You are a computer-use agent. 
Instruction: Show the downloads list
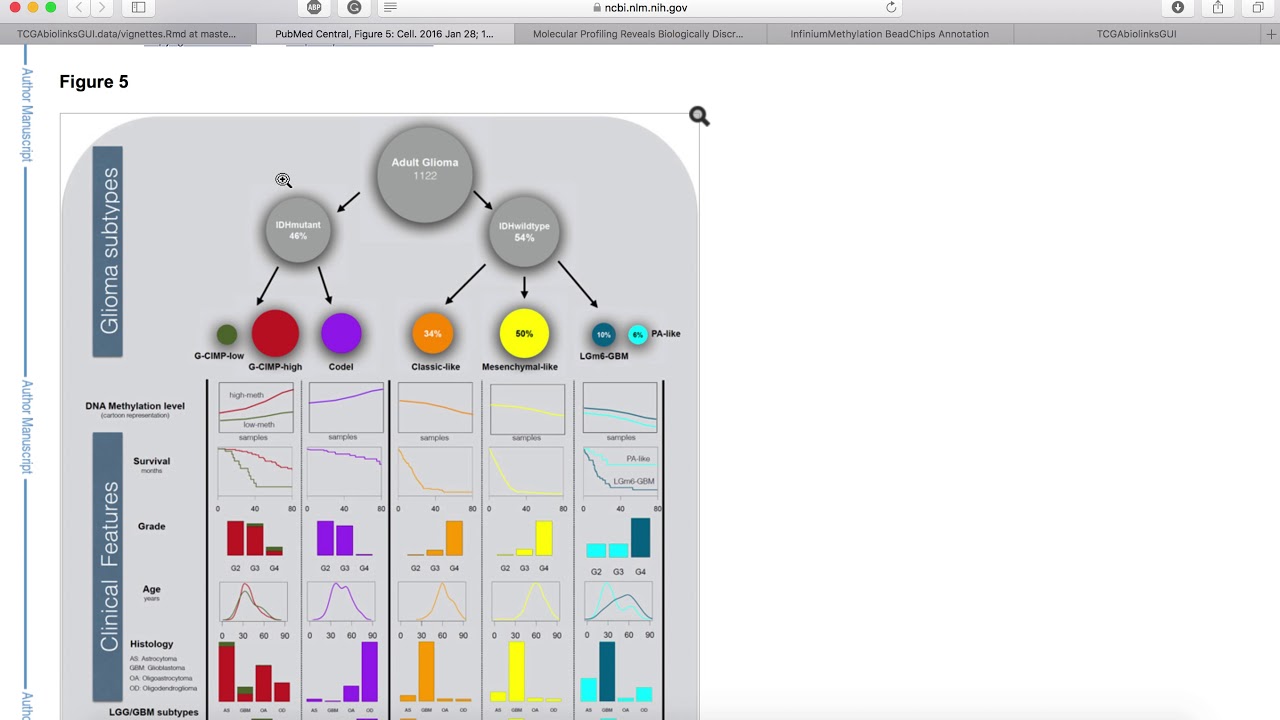1177,8
